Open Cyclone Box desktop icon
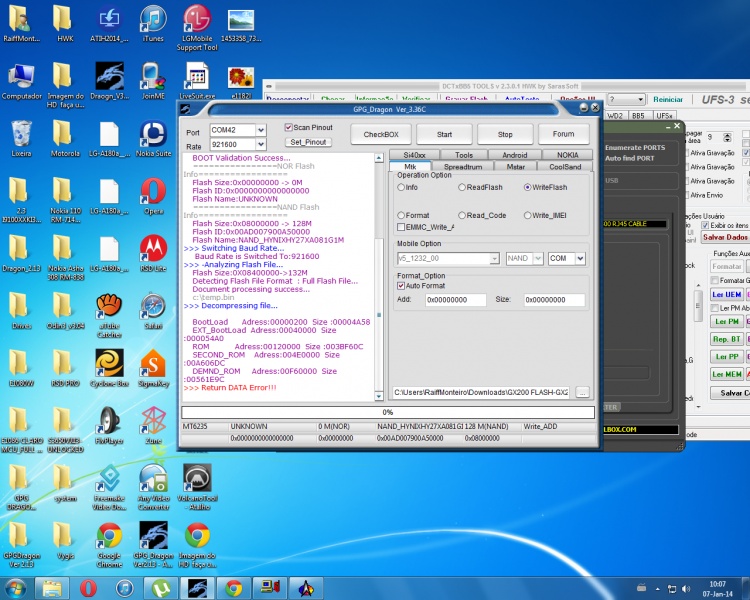 (109, 368)
